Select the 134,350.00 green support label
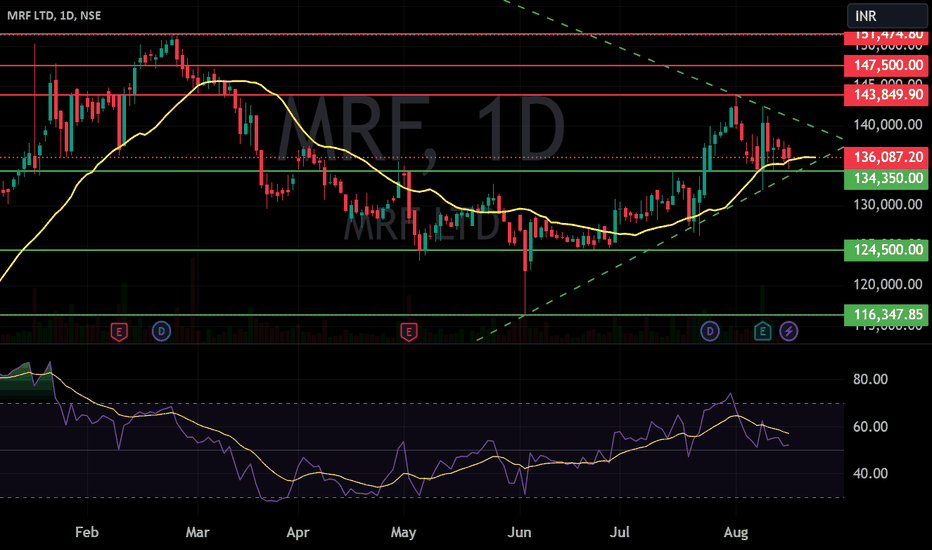 pyautogui.click(x=886, y=178)
